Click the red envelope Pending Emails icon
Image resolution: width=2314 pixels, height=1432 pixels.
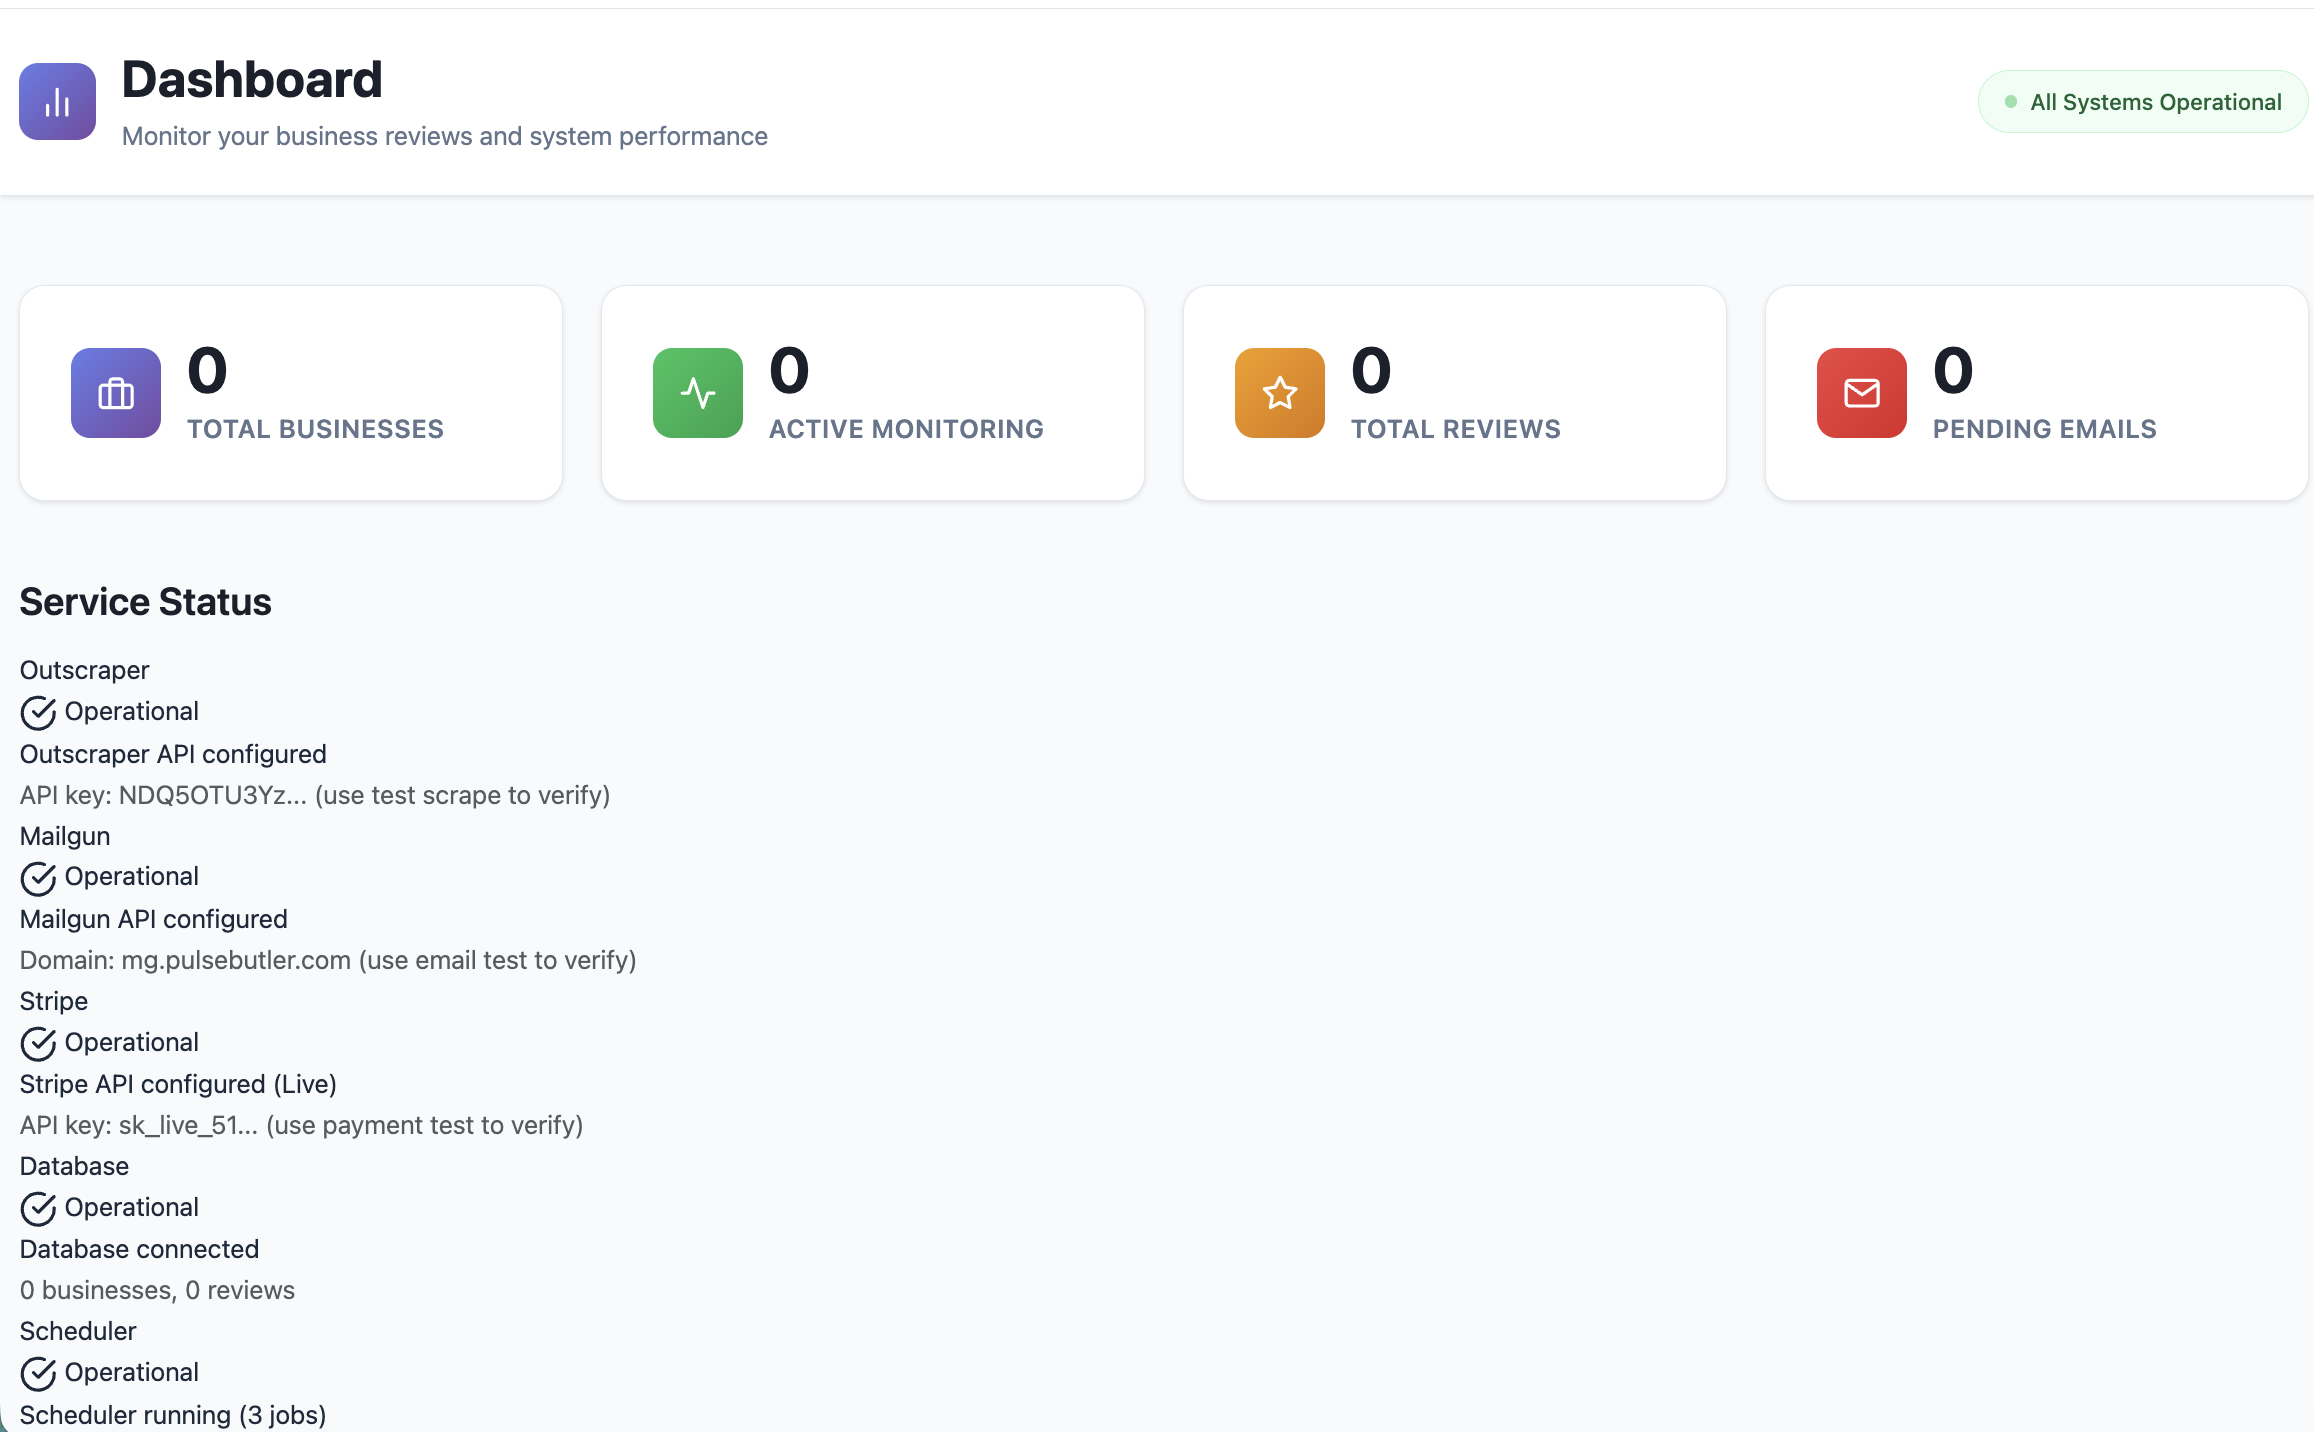pos(1861,393)
